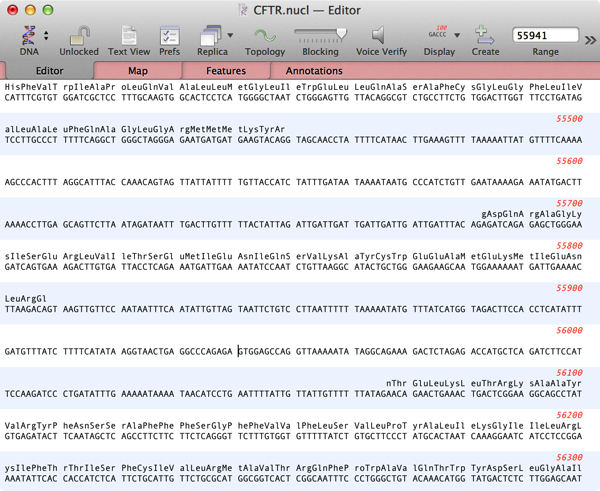600x491 pixels.
Task: Click the Display GACCC icon
Action: (439, 35)
